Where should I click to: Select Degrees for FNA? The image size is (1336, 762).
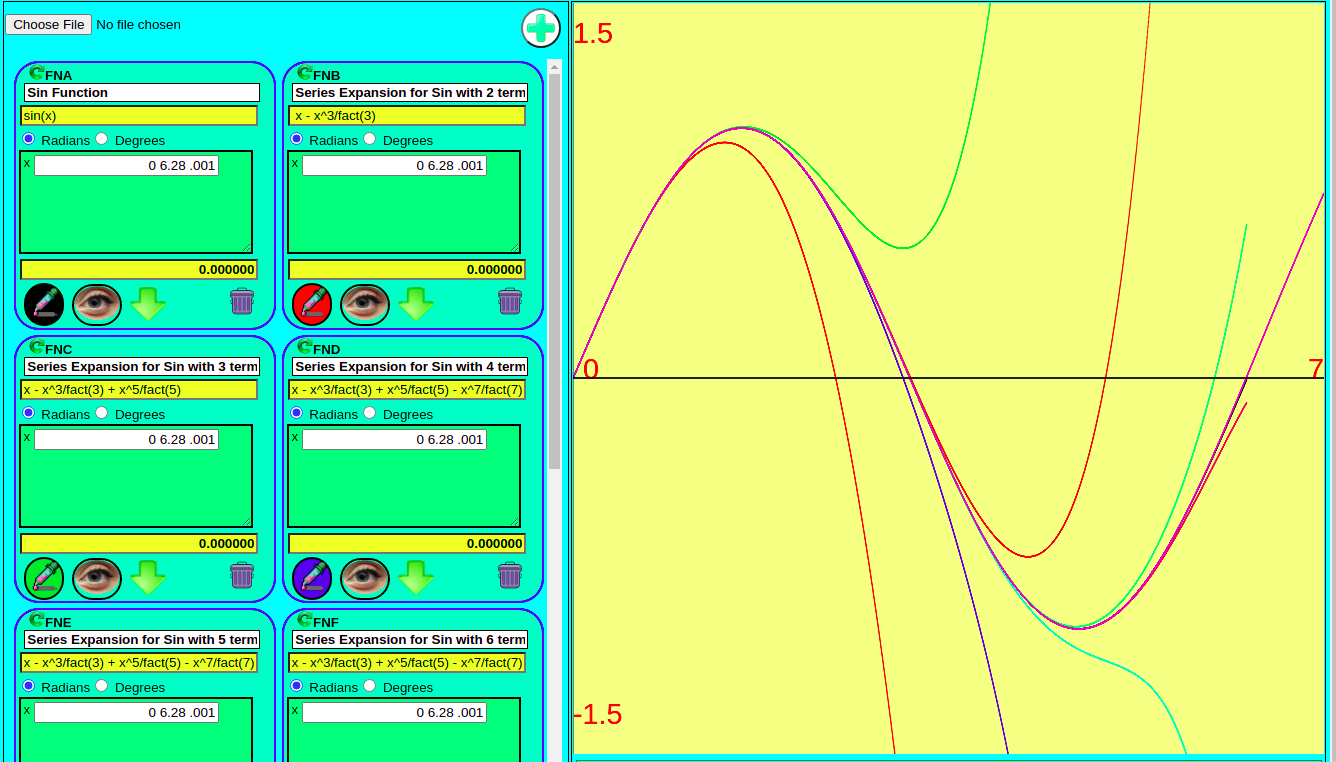(x=101, y=139)
